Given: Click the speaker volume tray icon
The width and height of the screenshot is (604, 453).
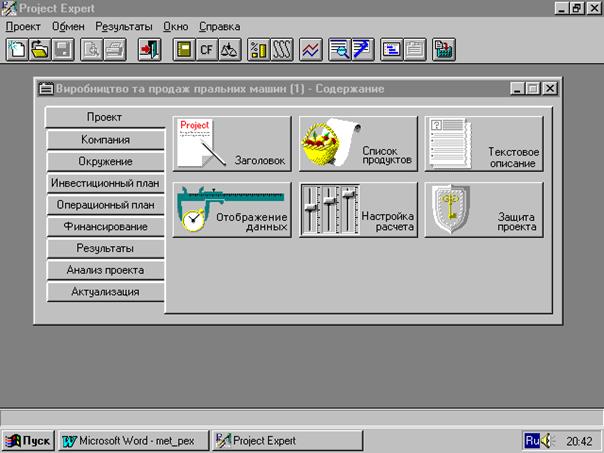Looking at the screenshot, I should (547, 440).
